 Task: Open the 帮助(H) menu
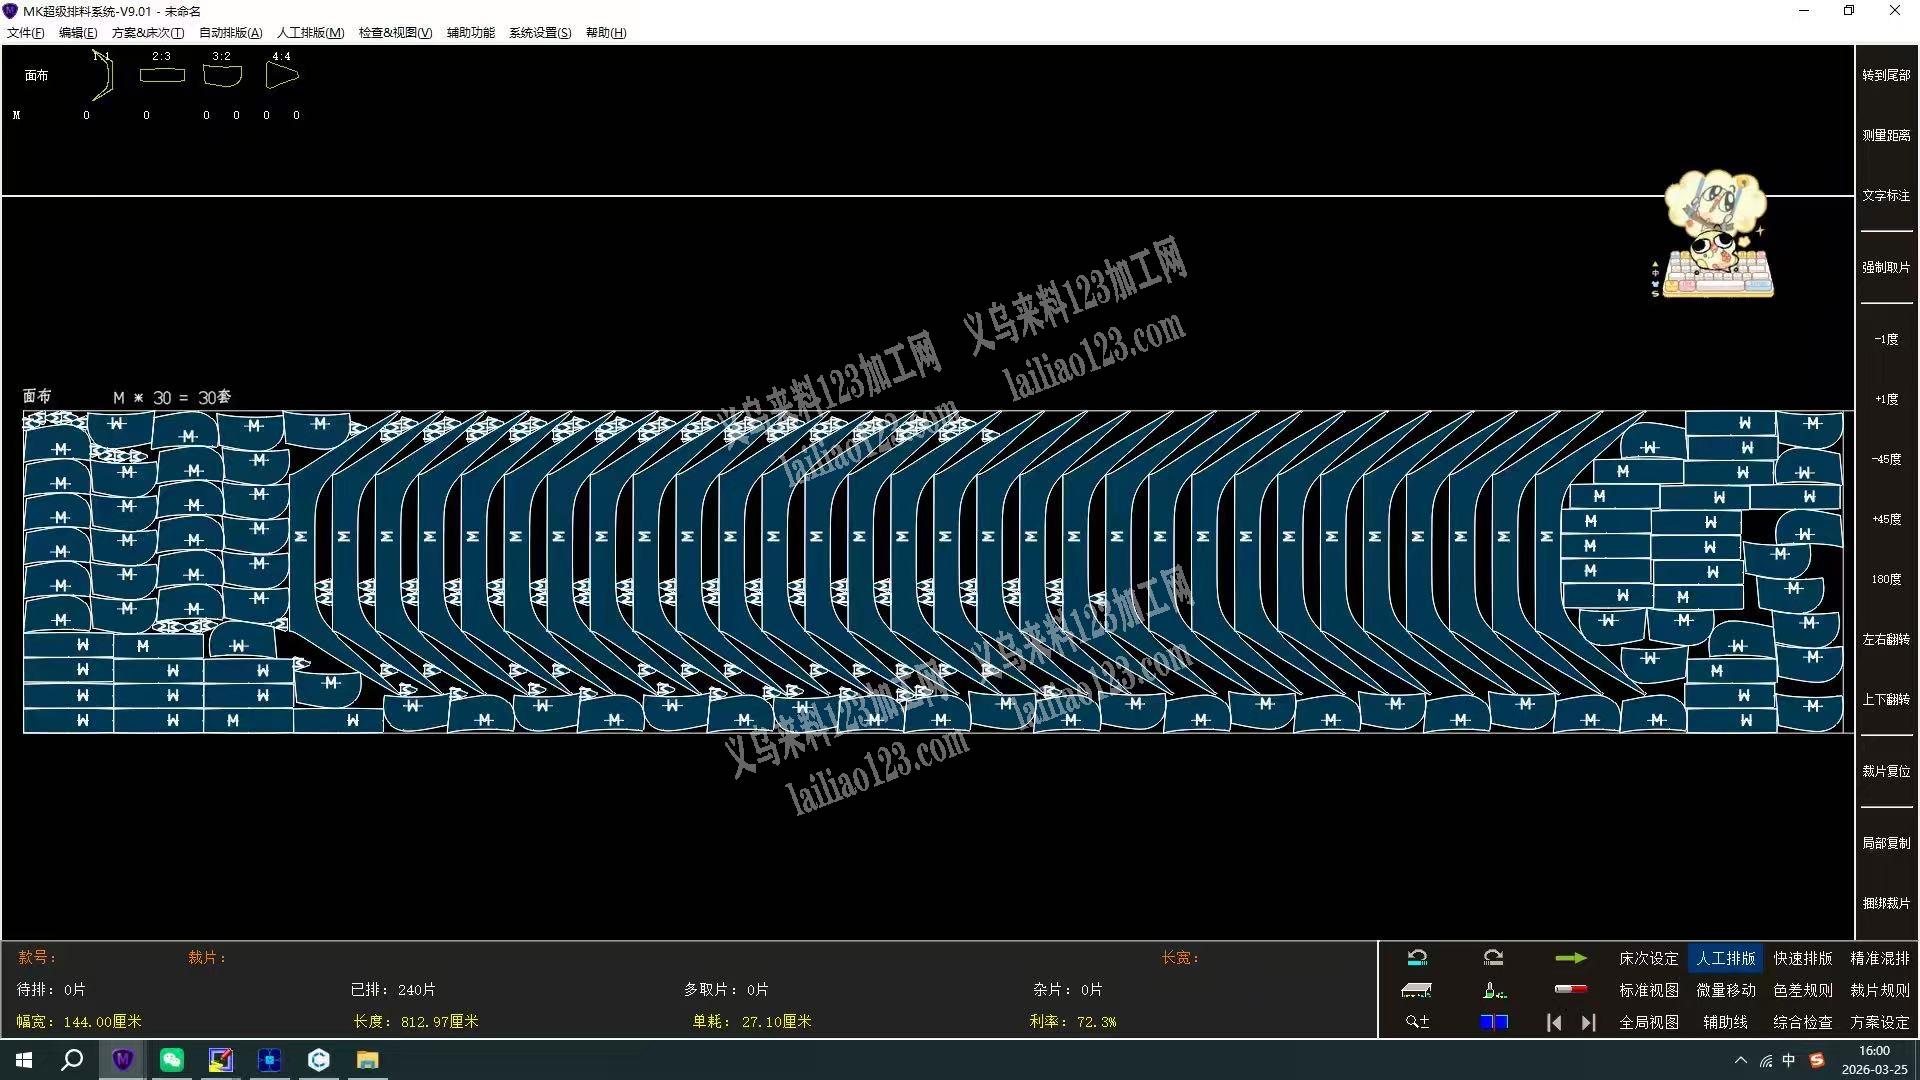point(606,33)
